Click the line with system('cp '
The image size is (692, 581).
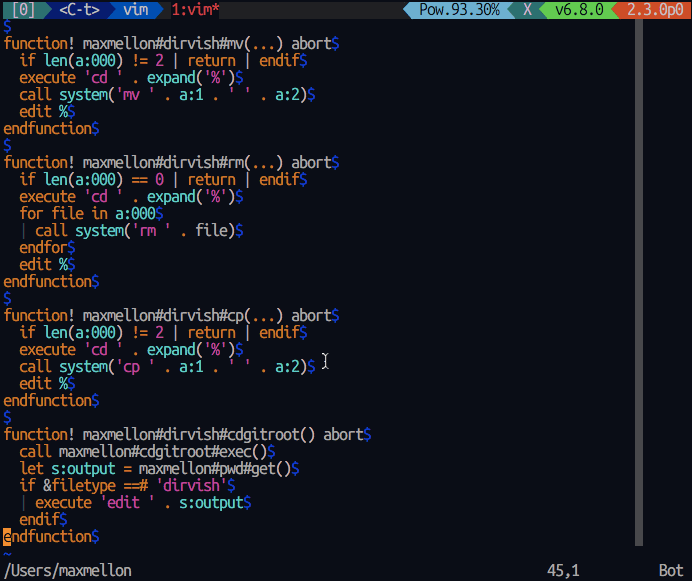(167, 366)
